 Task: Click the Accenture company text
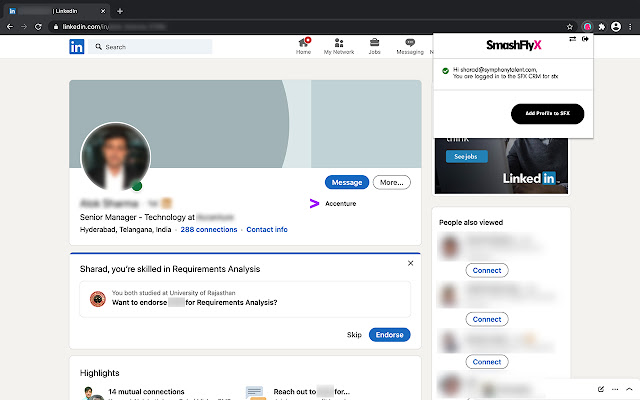(340, 203)
